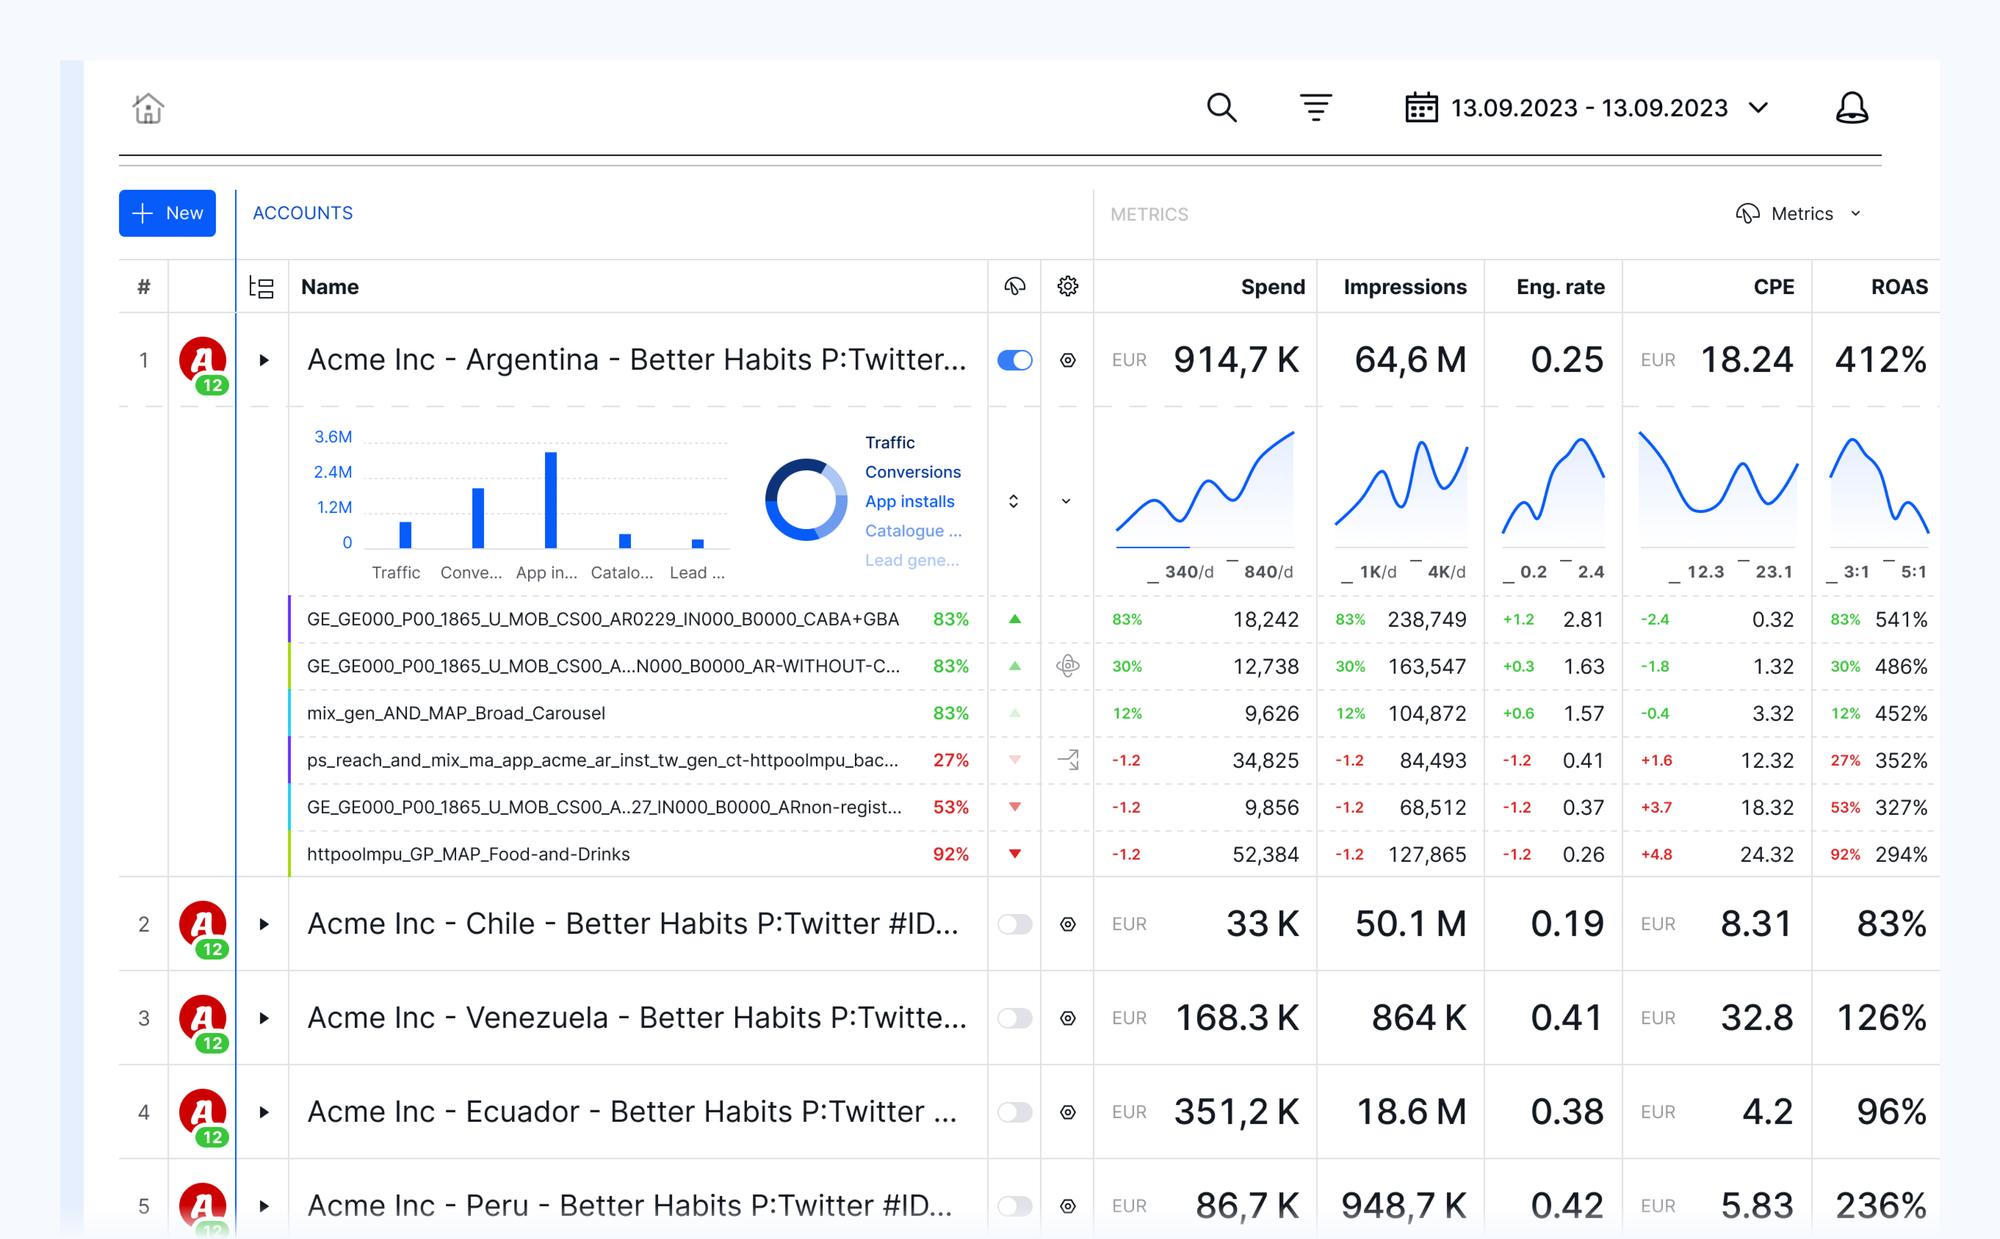
Task: Click the notification bell icon
Action: (1851, 107)
